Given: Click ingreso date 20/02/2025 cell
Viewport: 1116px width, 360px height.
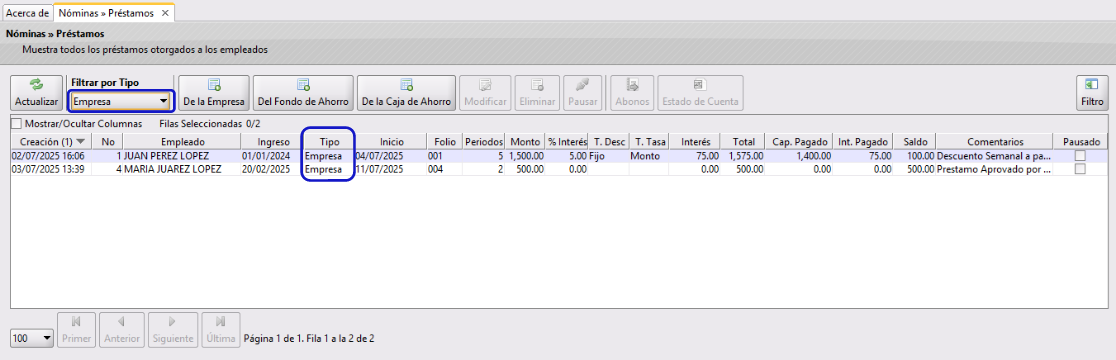Looking at the screenshot, I should point(273,169).
